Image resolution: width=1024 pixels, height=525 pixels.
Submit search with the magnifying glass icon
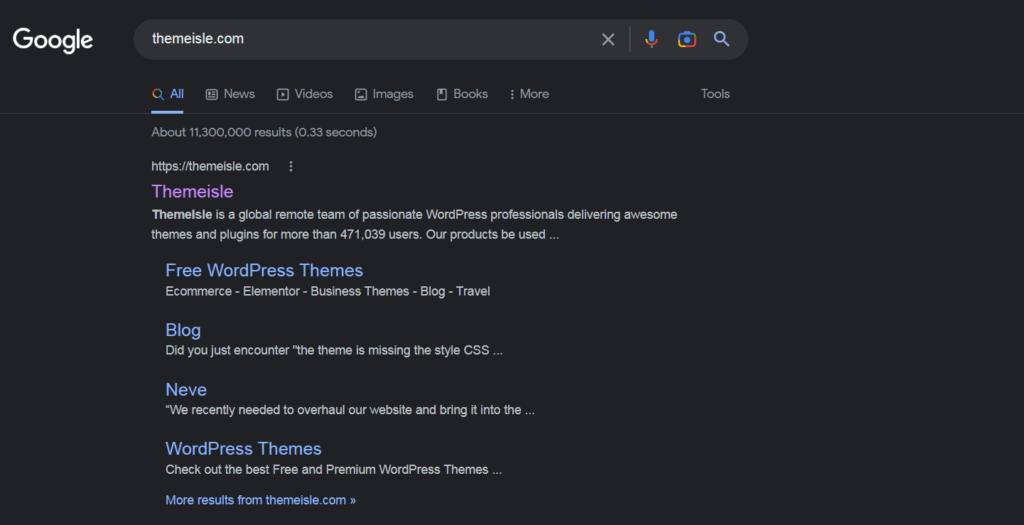point(722,39)
